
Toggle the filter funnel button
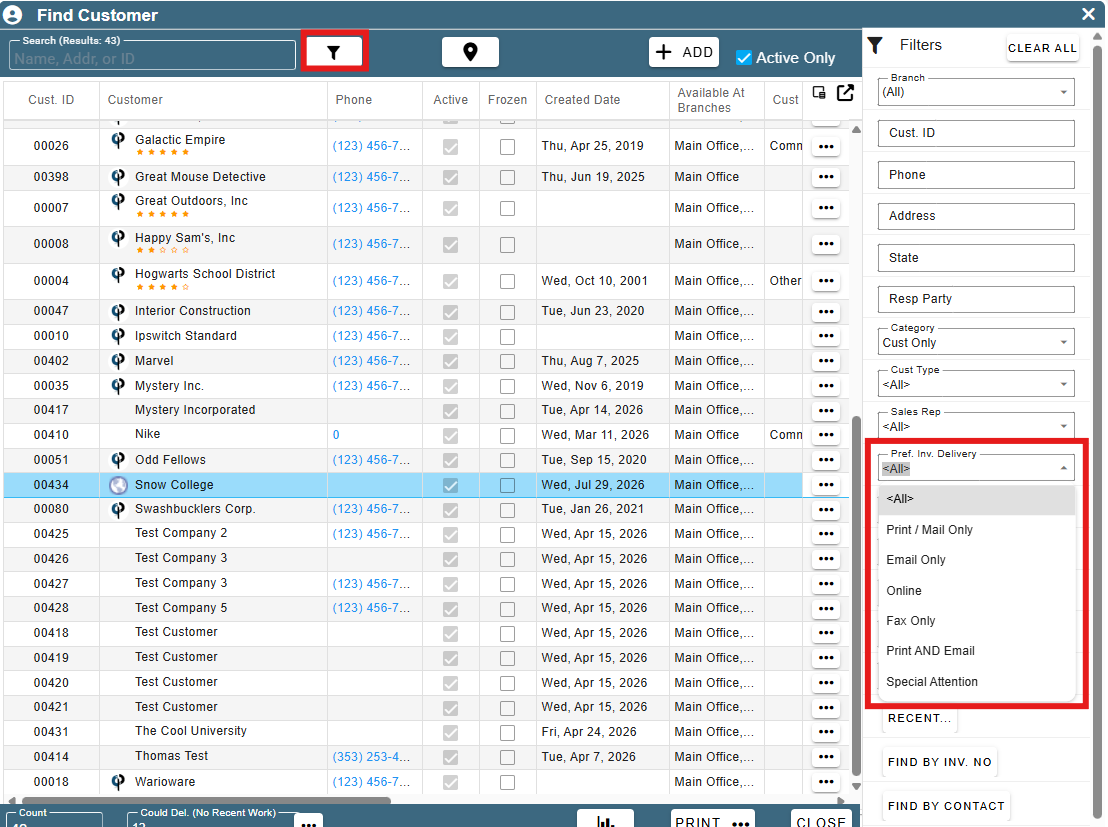pyautogui.click(x=334, y=52)
